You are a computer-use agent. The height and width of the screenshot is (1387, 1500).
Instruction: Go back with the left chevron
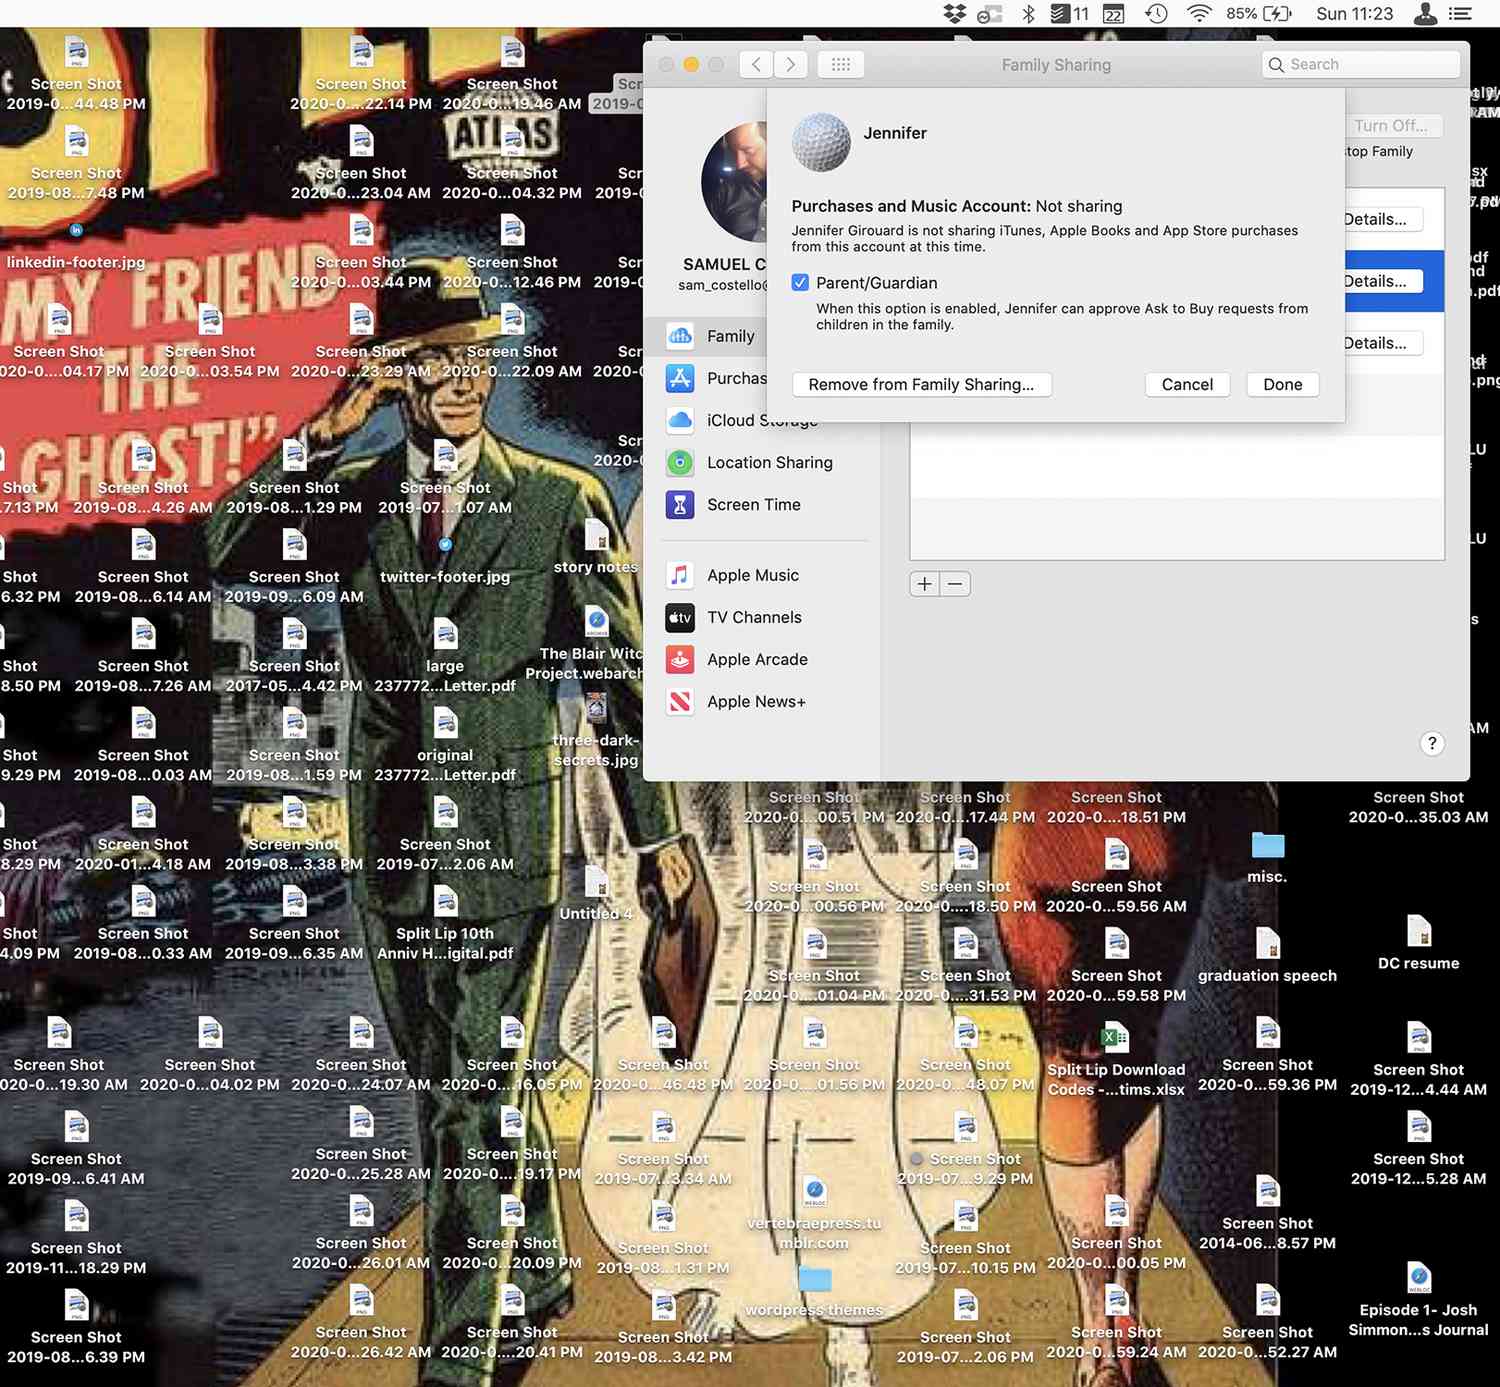(757, 65)
